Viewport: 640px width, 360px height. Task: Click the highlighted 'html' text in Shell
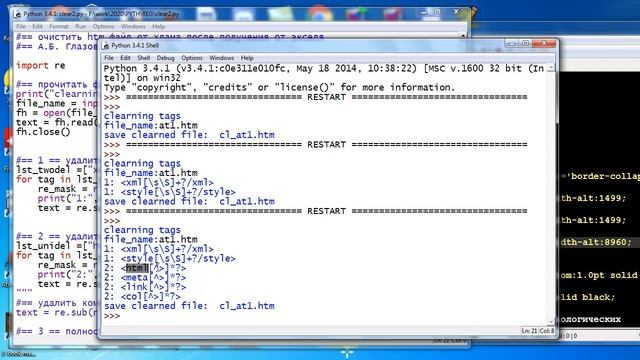(137, 268)
